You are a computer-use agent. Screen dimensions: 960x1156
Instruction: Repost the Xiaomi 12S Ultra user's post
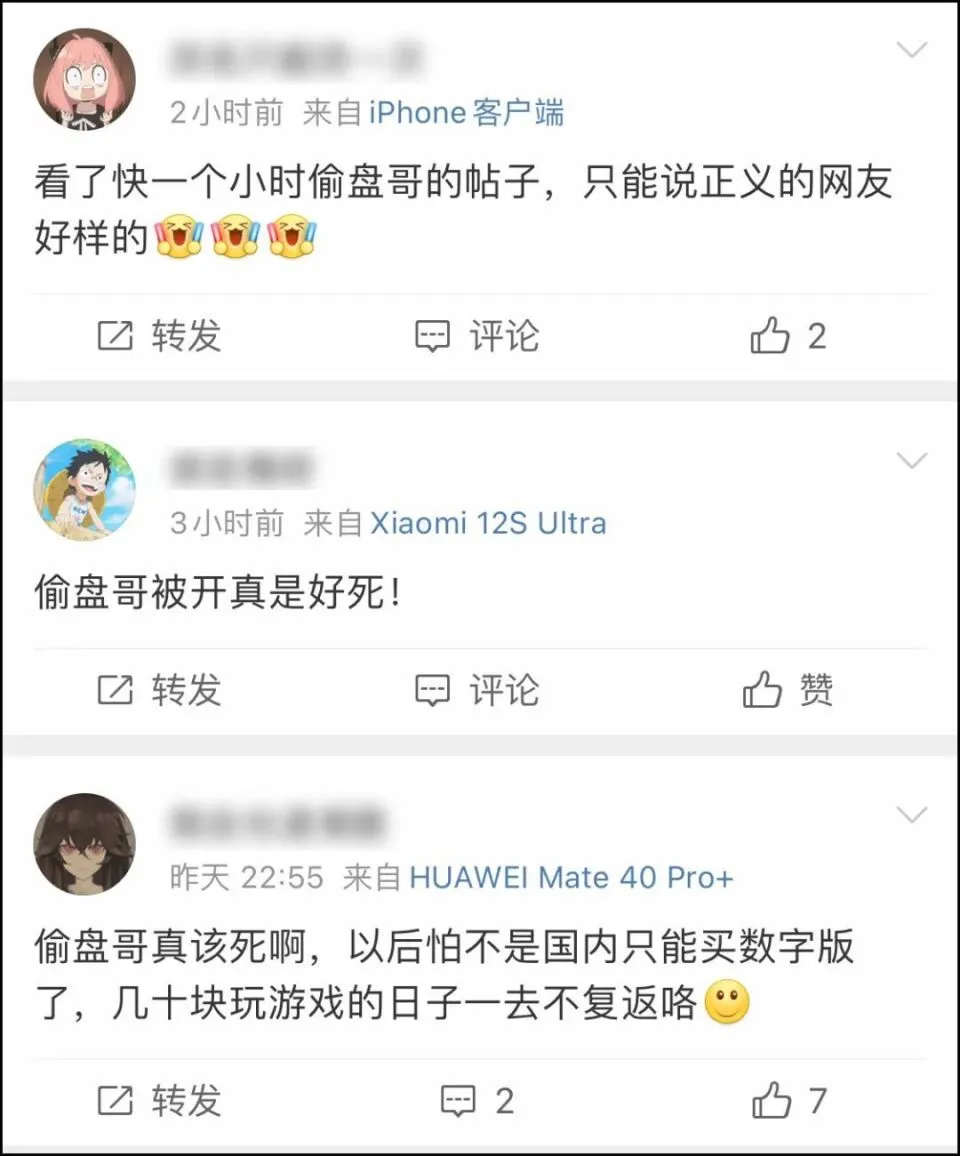pos(159,690)
